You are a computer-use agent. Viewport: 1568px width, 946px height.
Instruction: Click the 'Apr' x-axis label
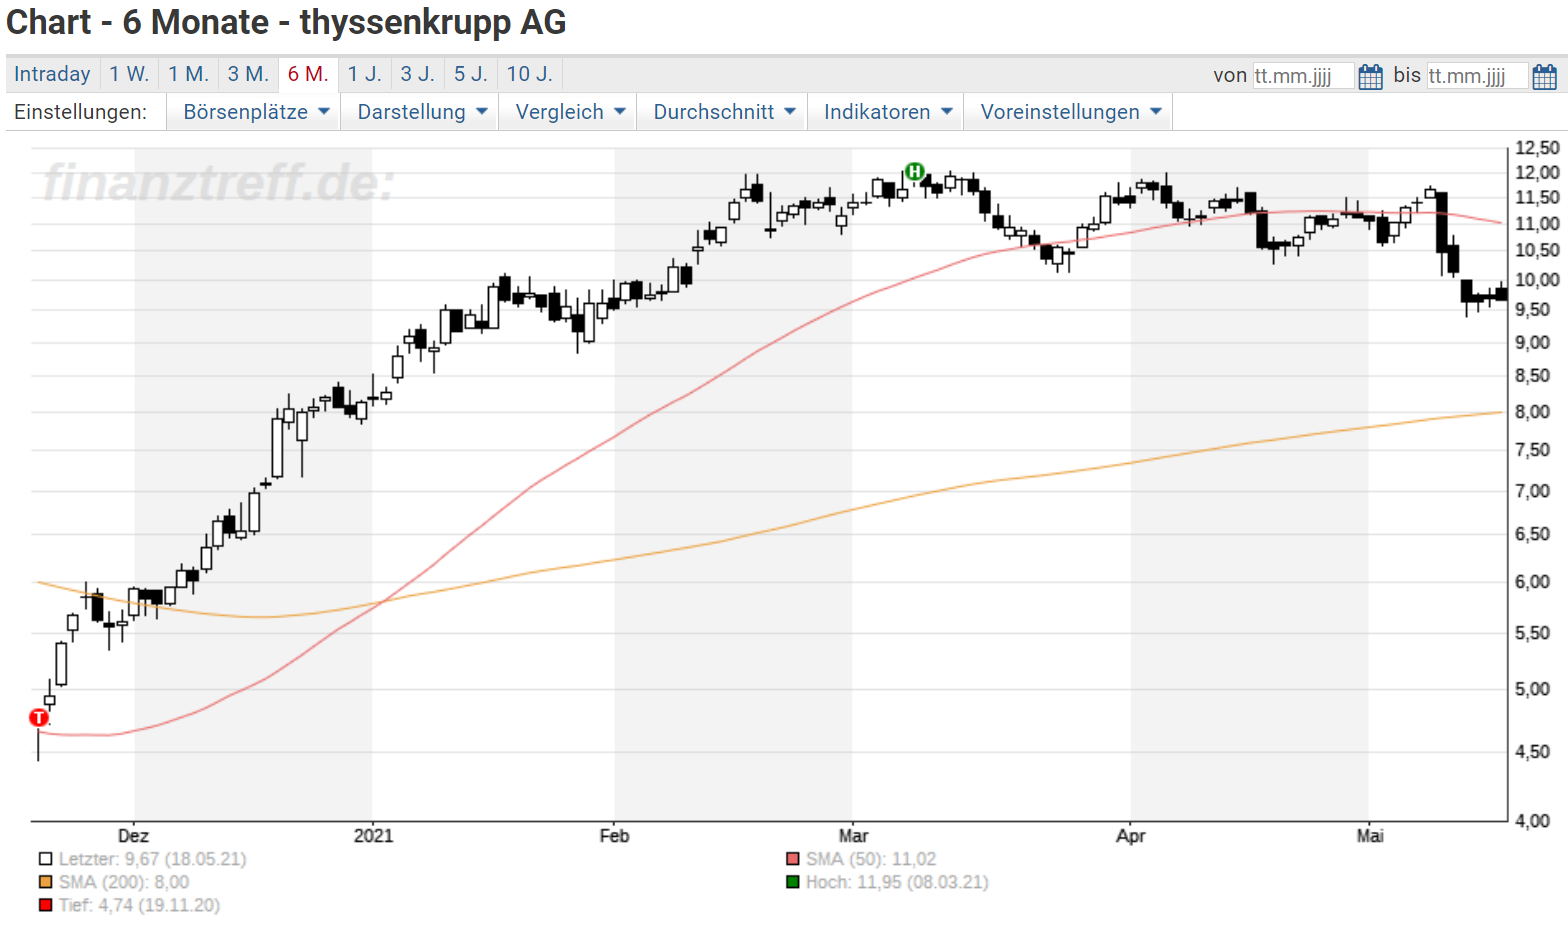pyautogui.click(x=1130, y=836)
